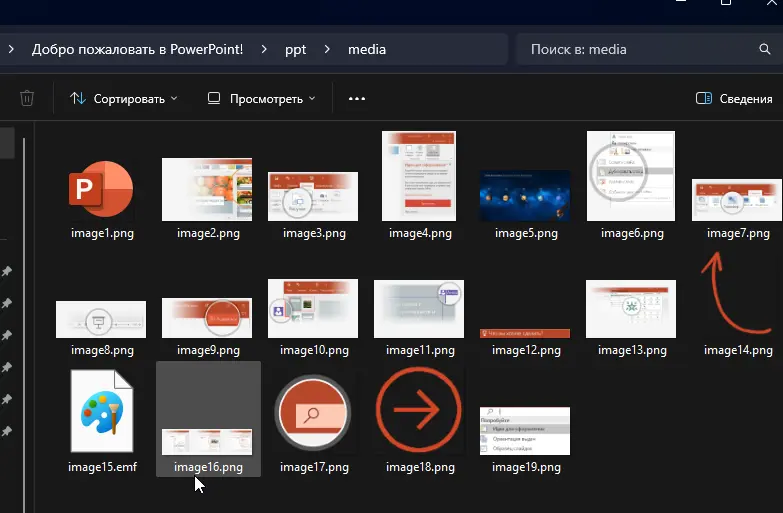Viewport: 783px width, 513px height.
Task: Open the Просмотреть view dropdown
Action: point(261,99)
